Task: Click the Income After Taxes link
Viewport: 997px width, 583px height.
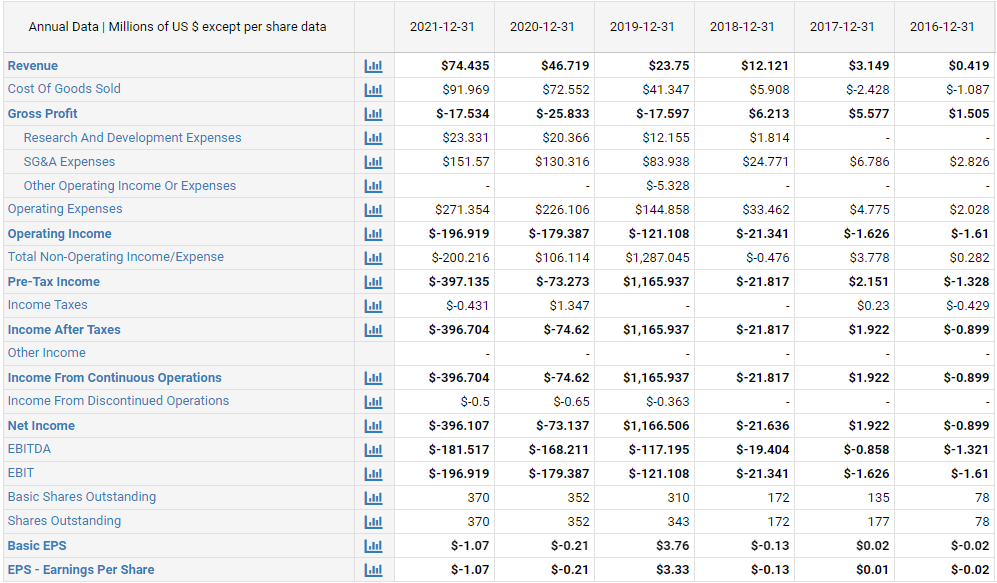Action: point(64,329)
